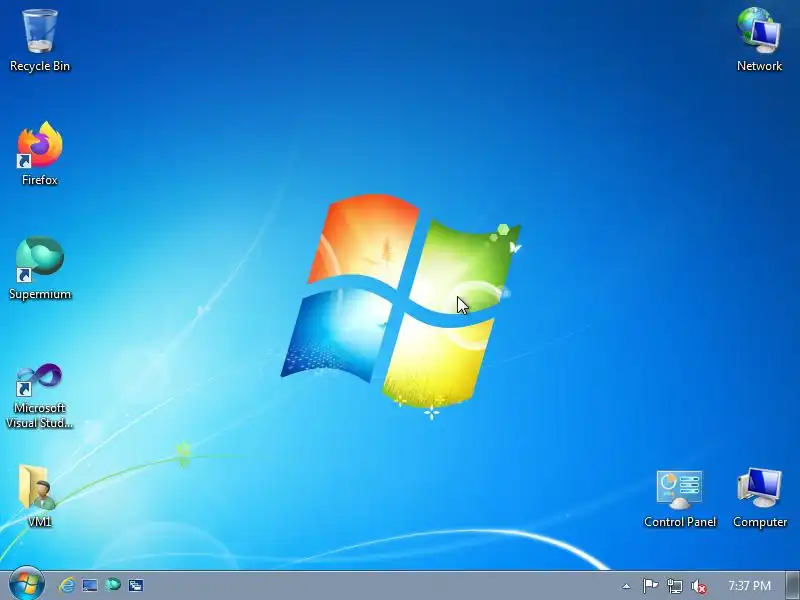Select the Supermium browser shortcut on the desktop
The image size is (800, 600).
(x=40, y=268)
